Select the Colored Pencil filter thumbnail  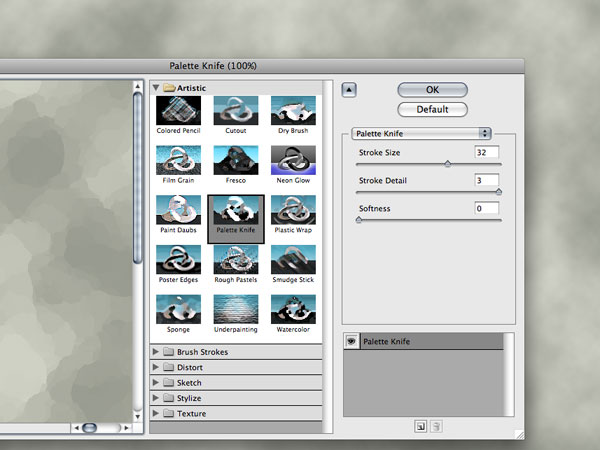point(178,111)
